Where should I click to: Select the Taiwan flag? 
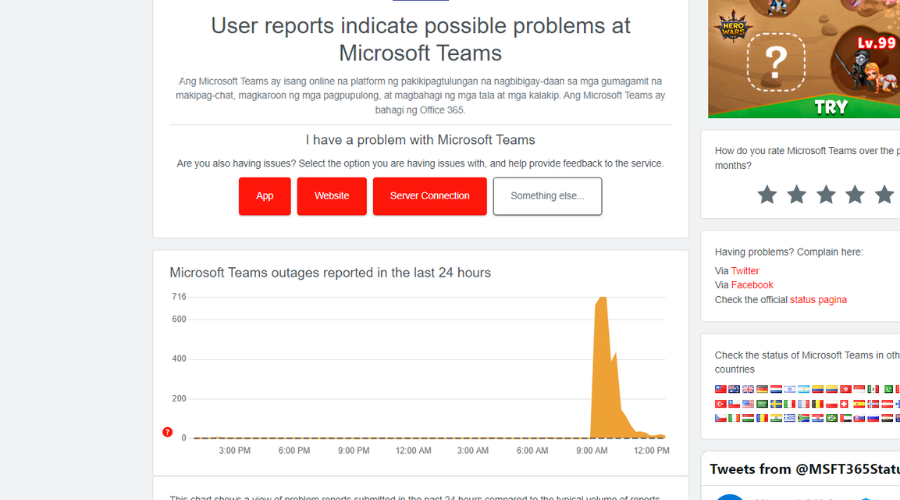tap(721, 389)
